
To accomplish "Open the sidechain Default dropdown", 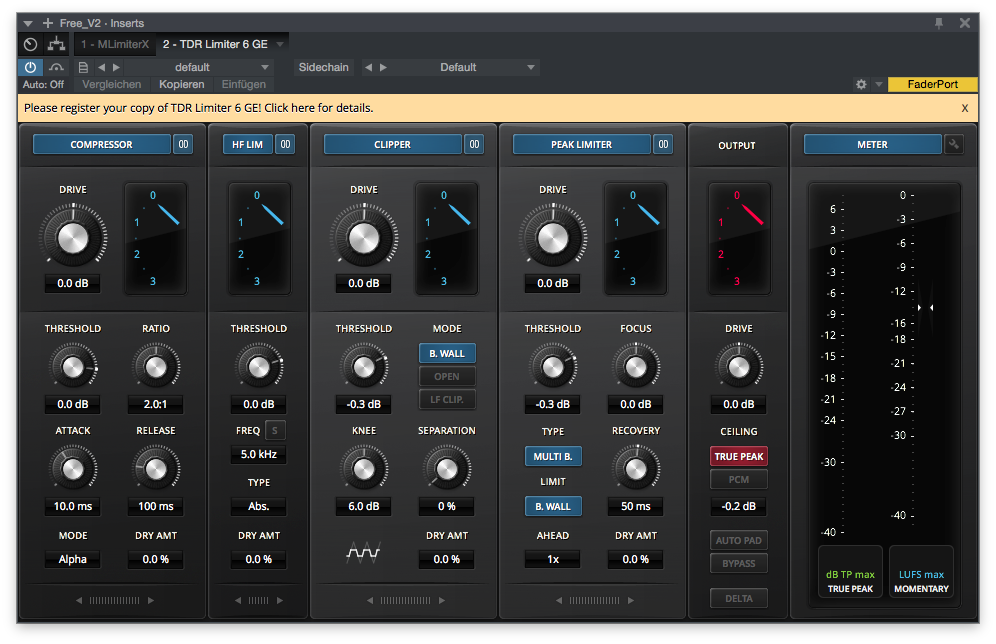I will (x=465, y=67).
